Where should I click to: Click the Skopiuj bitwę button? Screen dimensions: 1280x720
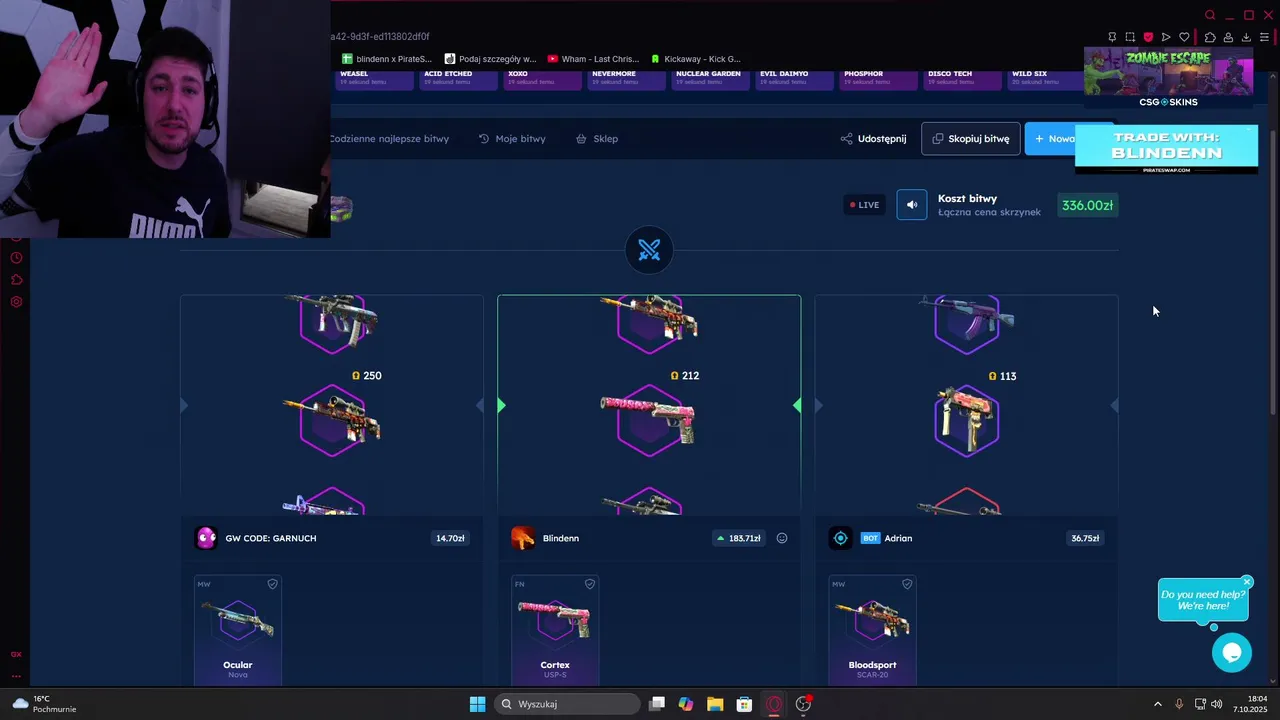[970, 139]
